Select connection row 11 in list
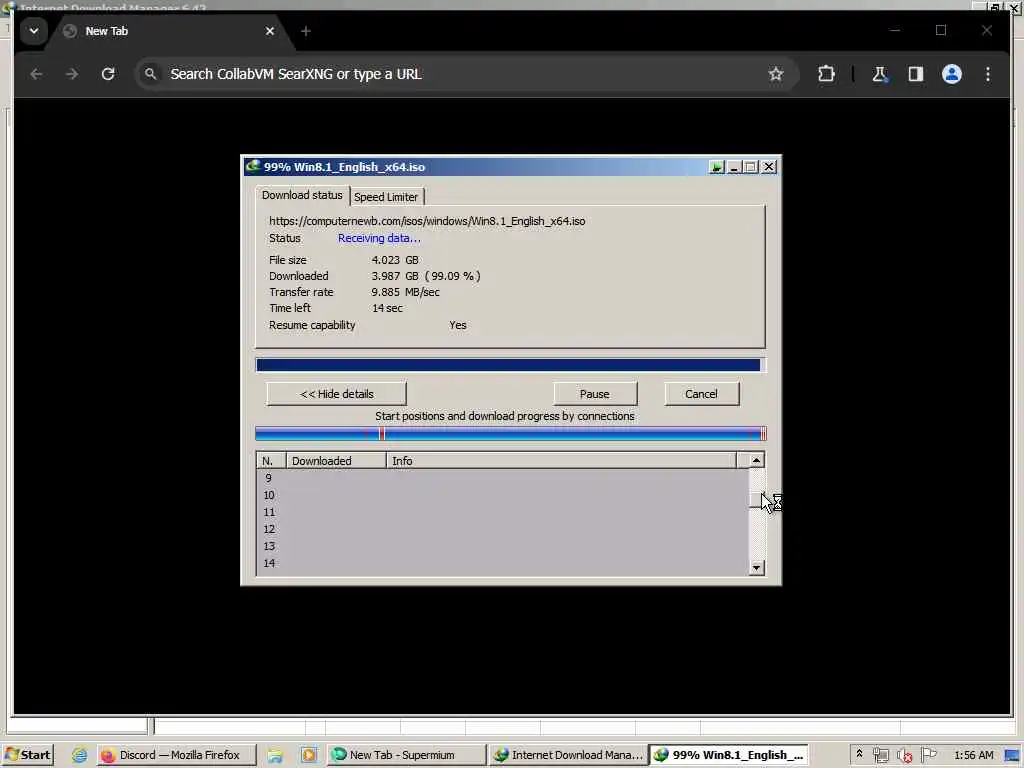This screenshot has width=1024, height=768. (x=503, y=512)
